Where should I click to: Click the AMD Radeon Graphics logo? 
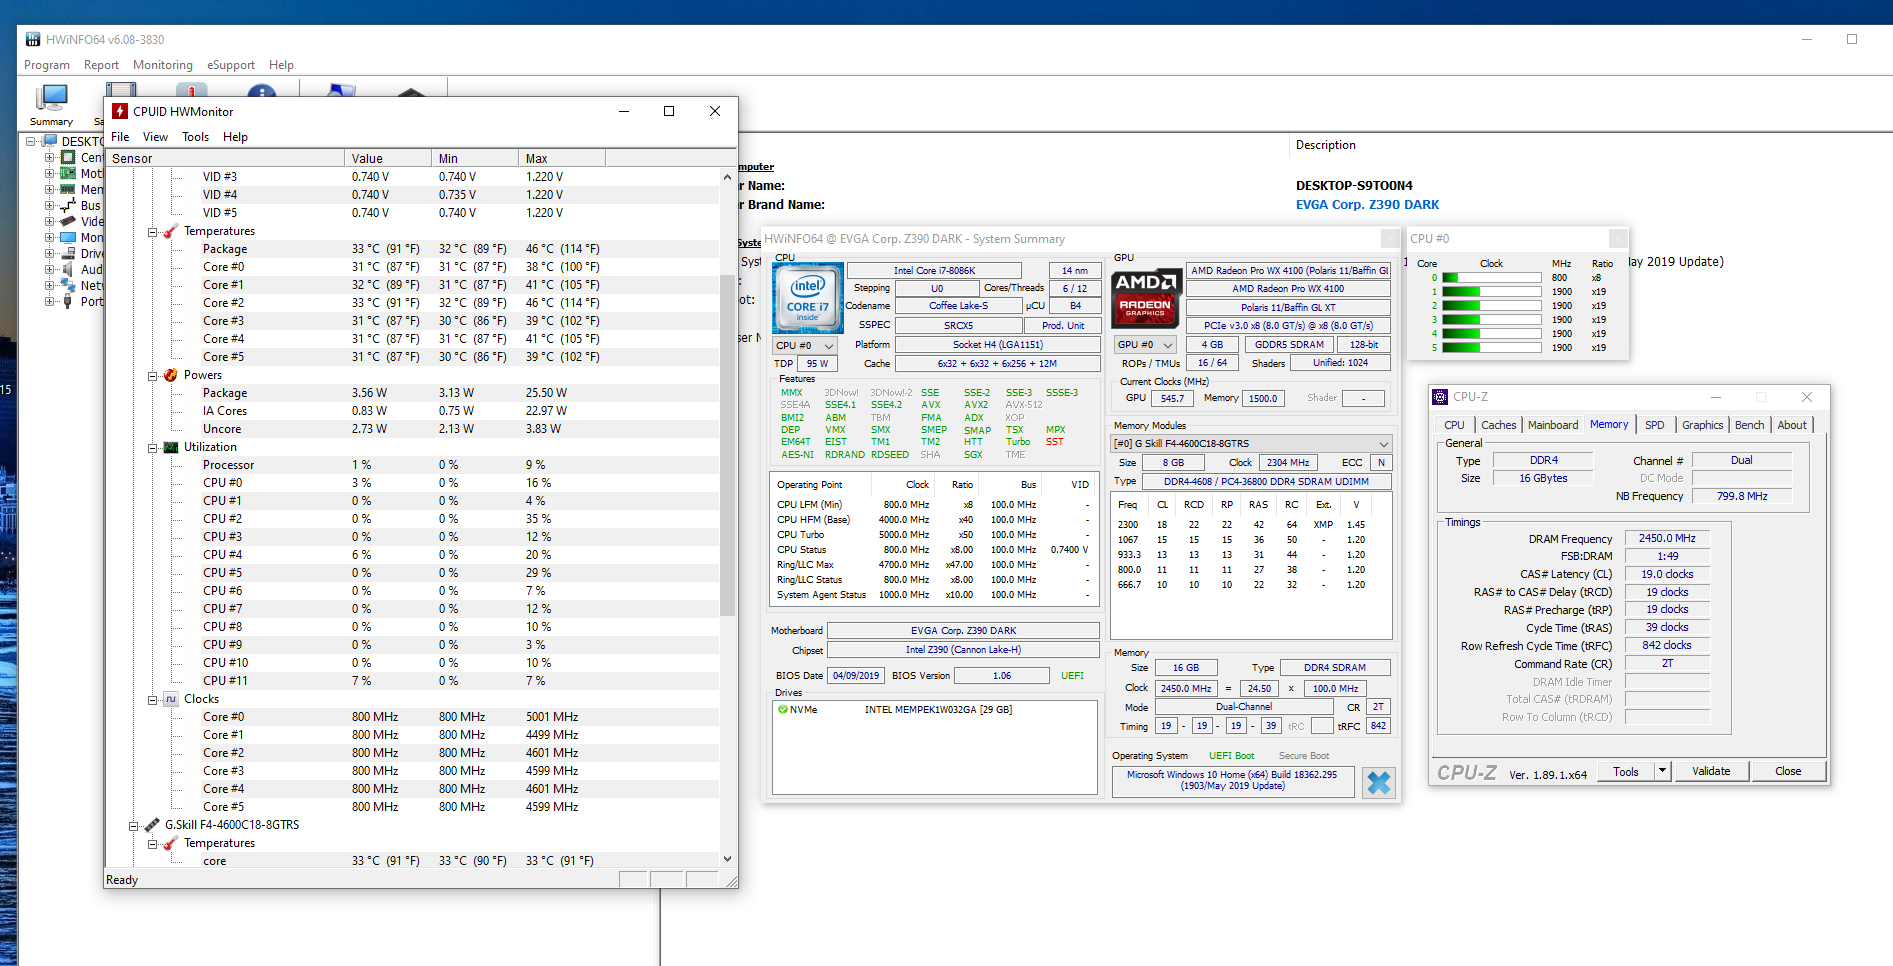point(1146,297)
